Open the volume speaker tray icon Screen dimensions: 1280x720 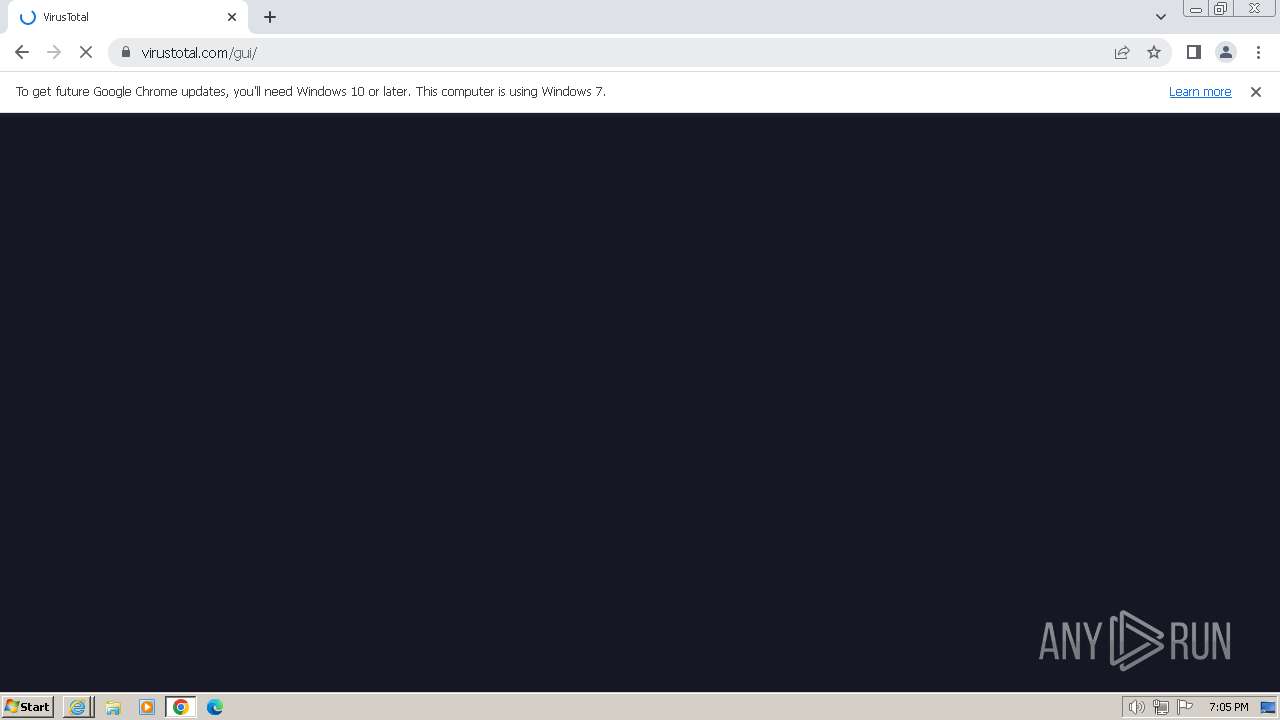(1136, 707)
